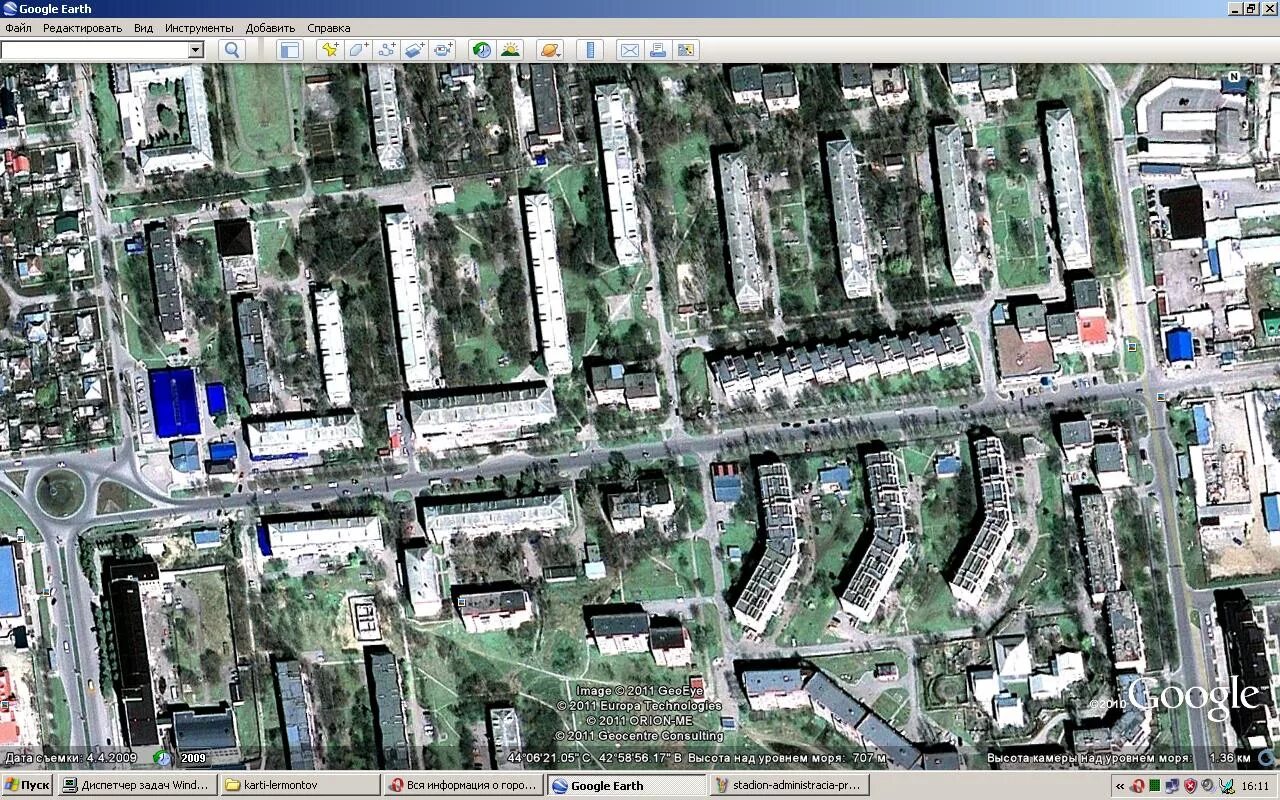Switch to the Вся информация о горо... taskbar item
Image resolution: width=1280 pixels, height=800 pixels.
tap(463, 785)
